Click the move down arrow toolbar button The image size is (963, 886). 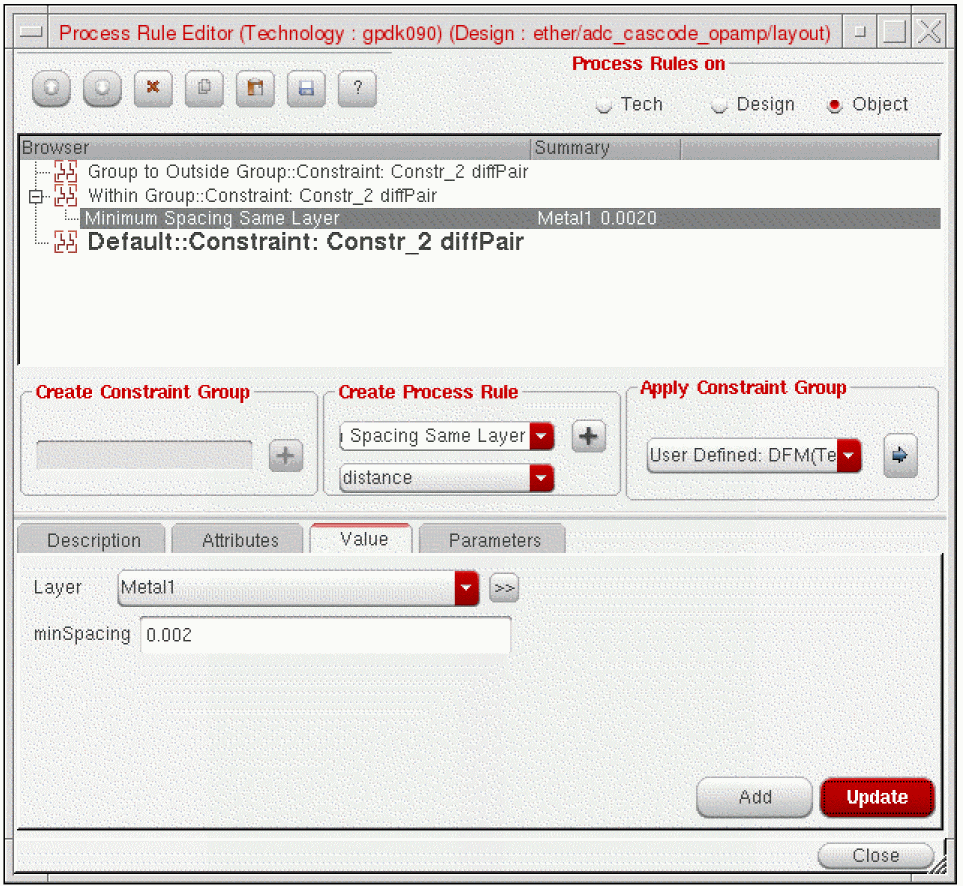(102, 89)
